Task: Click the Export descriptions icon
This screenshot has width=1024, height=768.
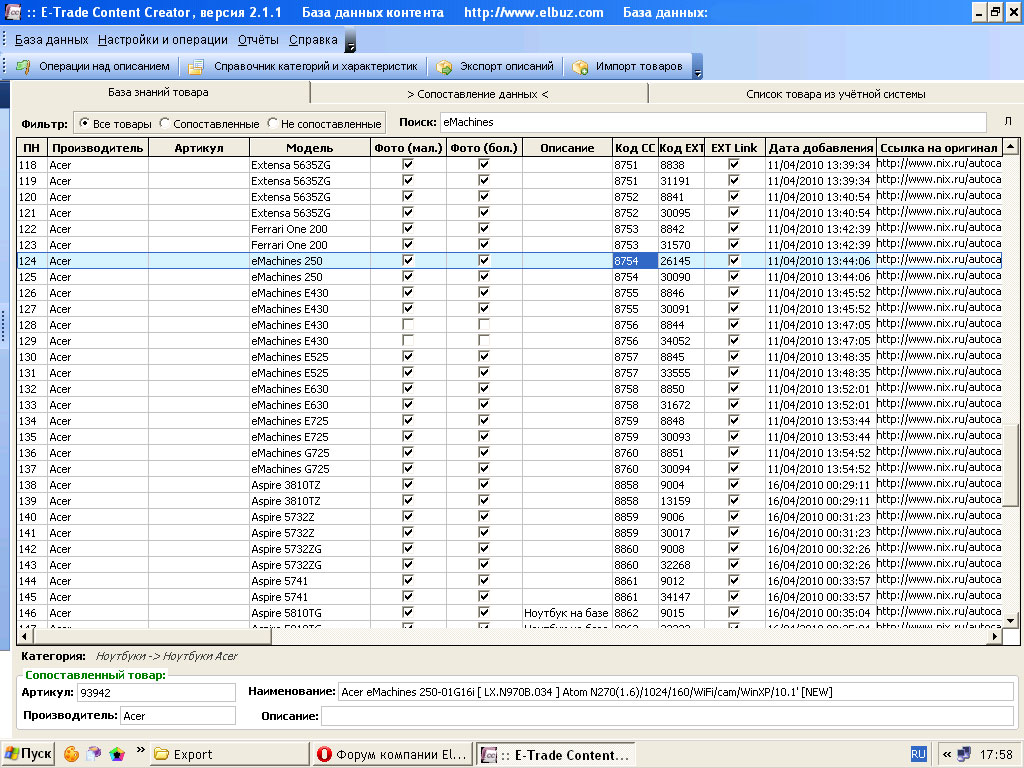Action: click(444, 67)
